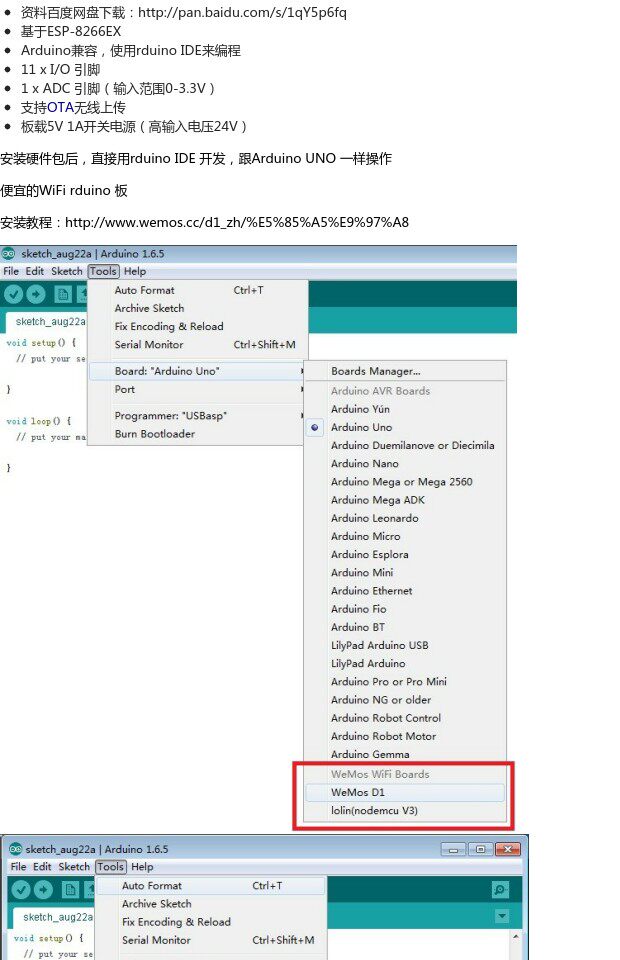
Task: Choose Fix Encoding & Reload in top window
Action: pos(197,326)
